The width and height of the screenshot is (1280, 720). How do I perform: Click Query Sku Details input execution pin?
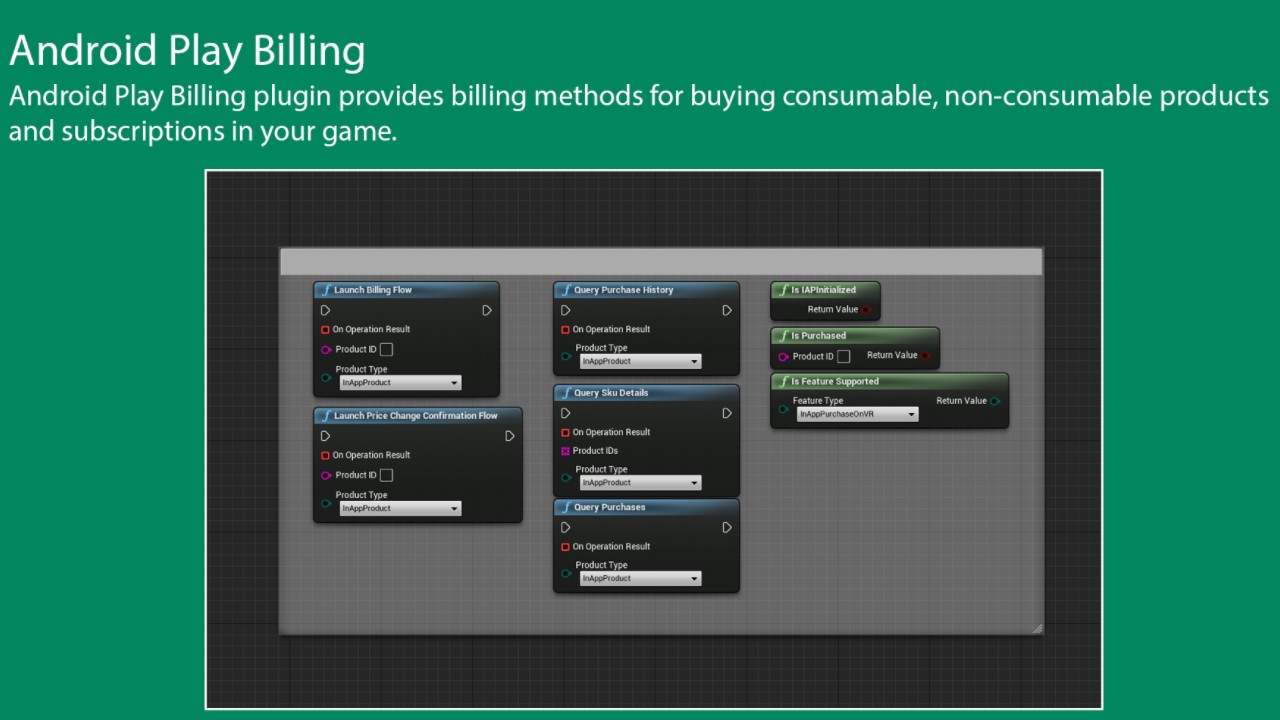565,413
